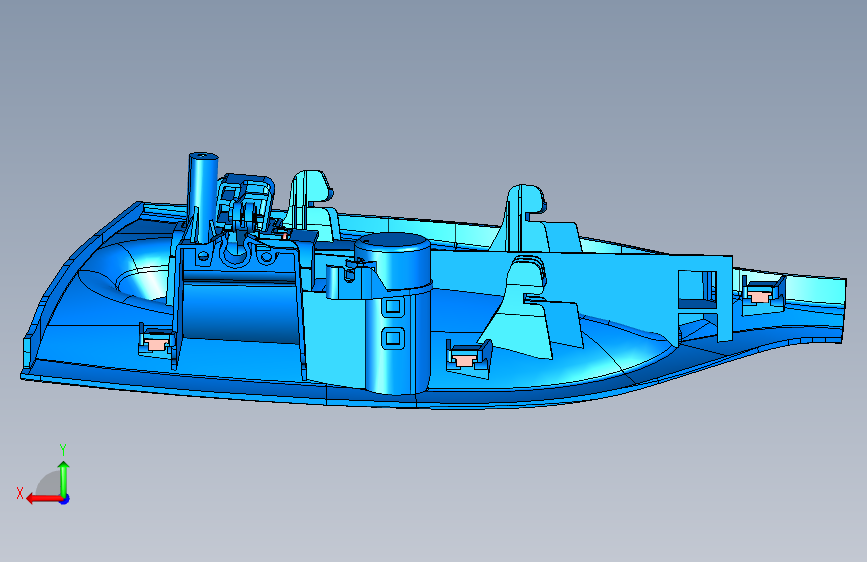Select the upper square recess on cylindrical boss

pyautogui.click(x=393, y=306)
